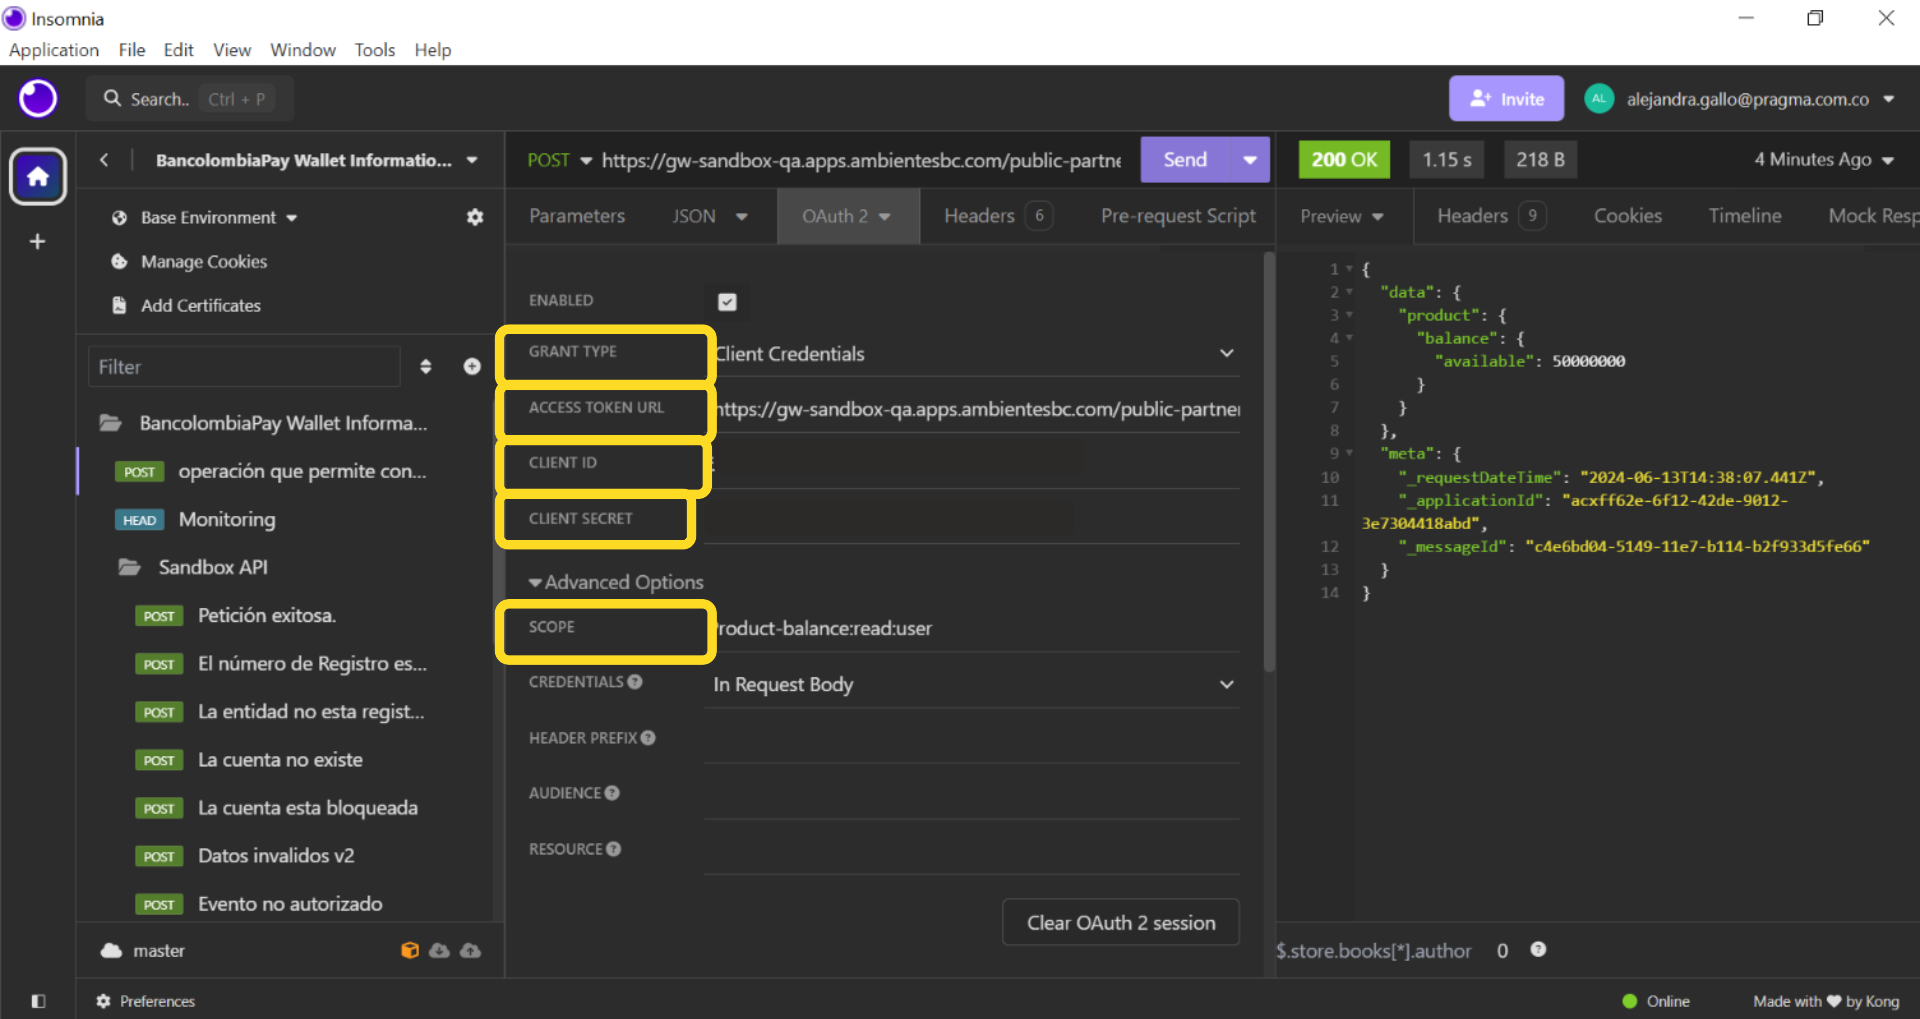Open the Preview mode dropdown

click(x=1341, y=217)
